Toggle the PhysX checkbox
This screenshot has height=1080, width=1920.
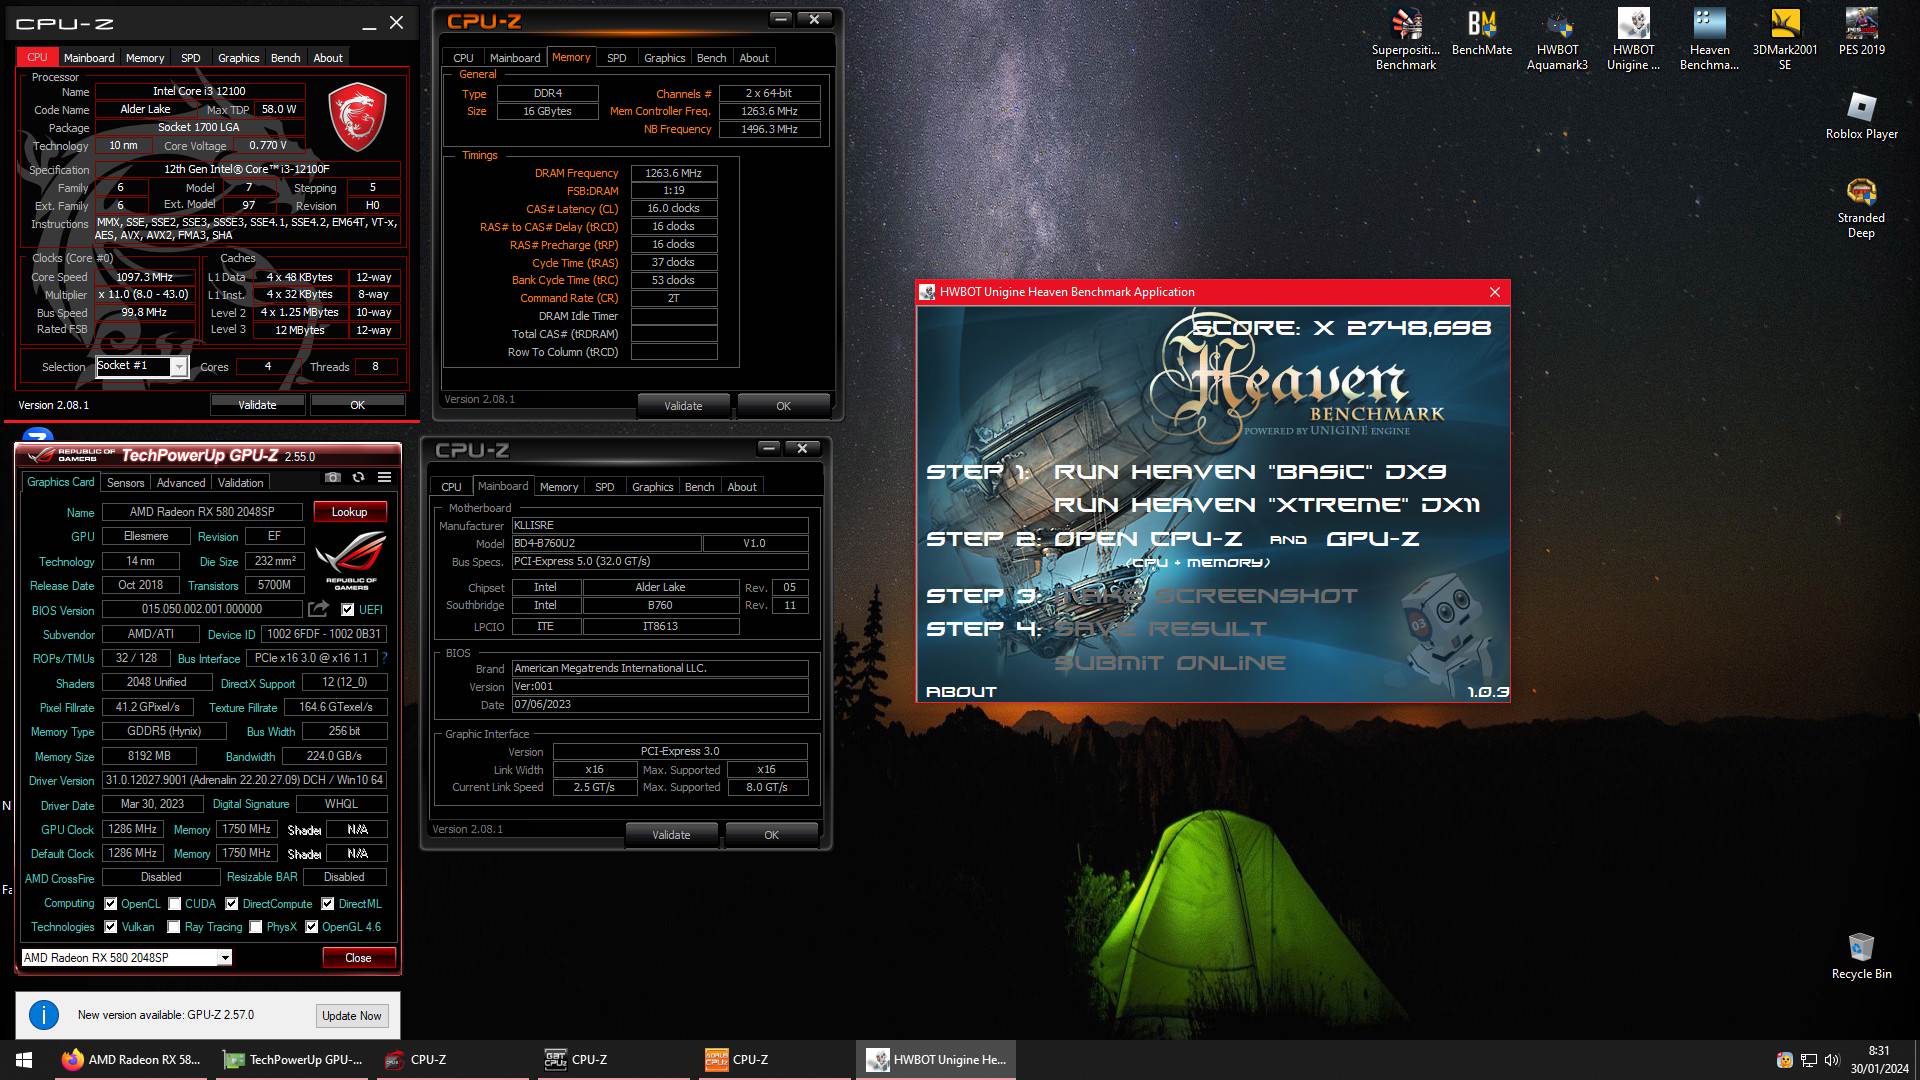[x=256, y=927]
